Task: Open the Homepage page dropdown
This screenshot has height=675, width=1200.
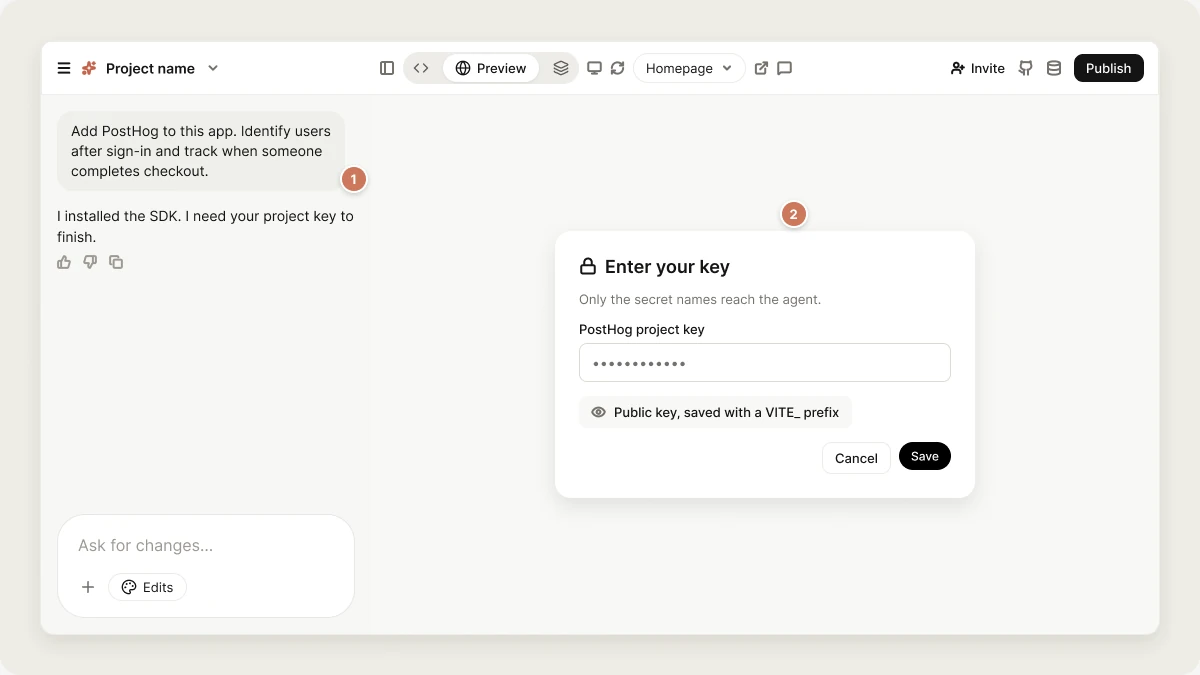Action: pos(689,68)
